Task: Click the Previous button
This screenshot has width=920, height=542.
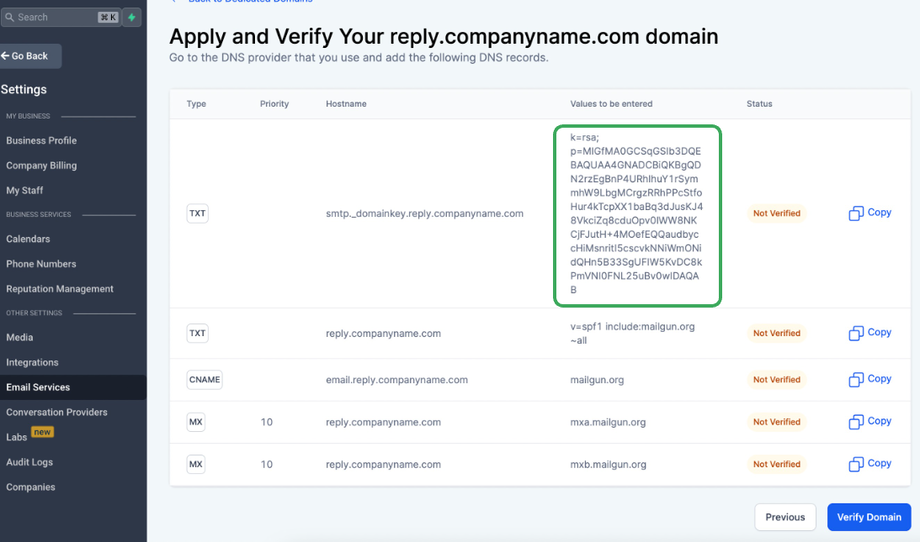Action: coord(785,517)
